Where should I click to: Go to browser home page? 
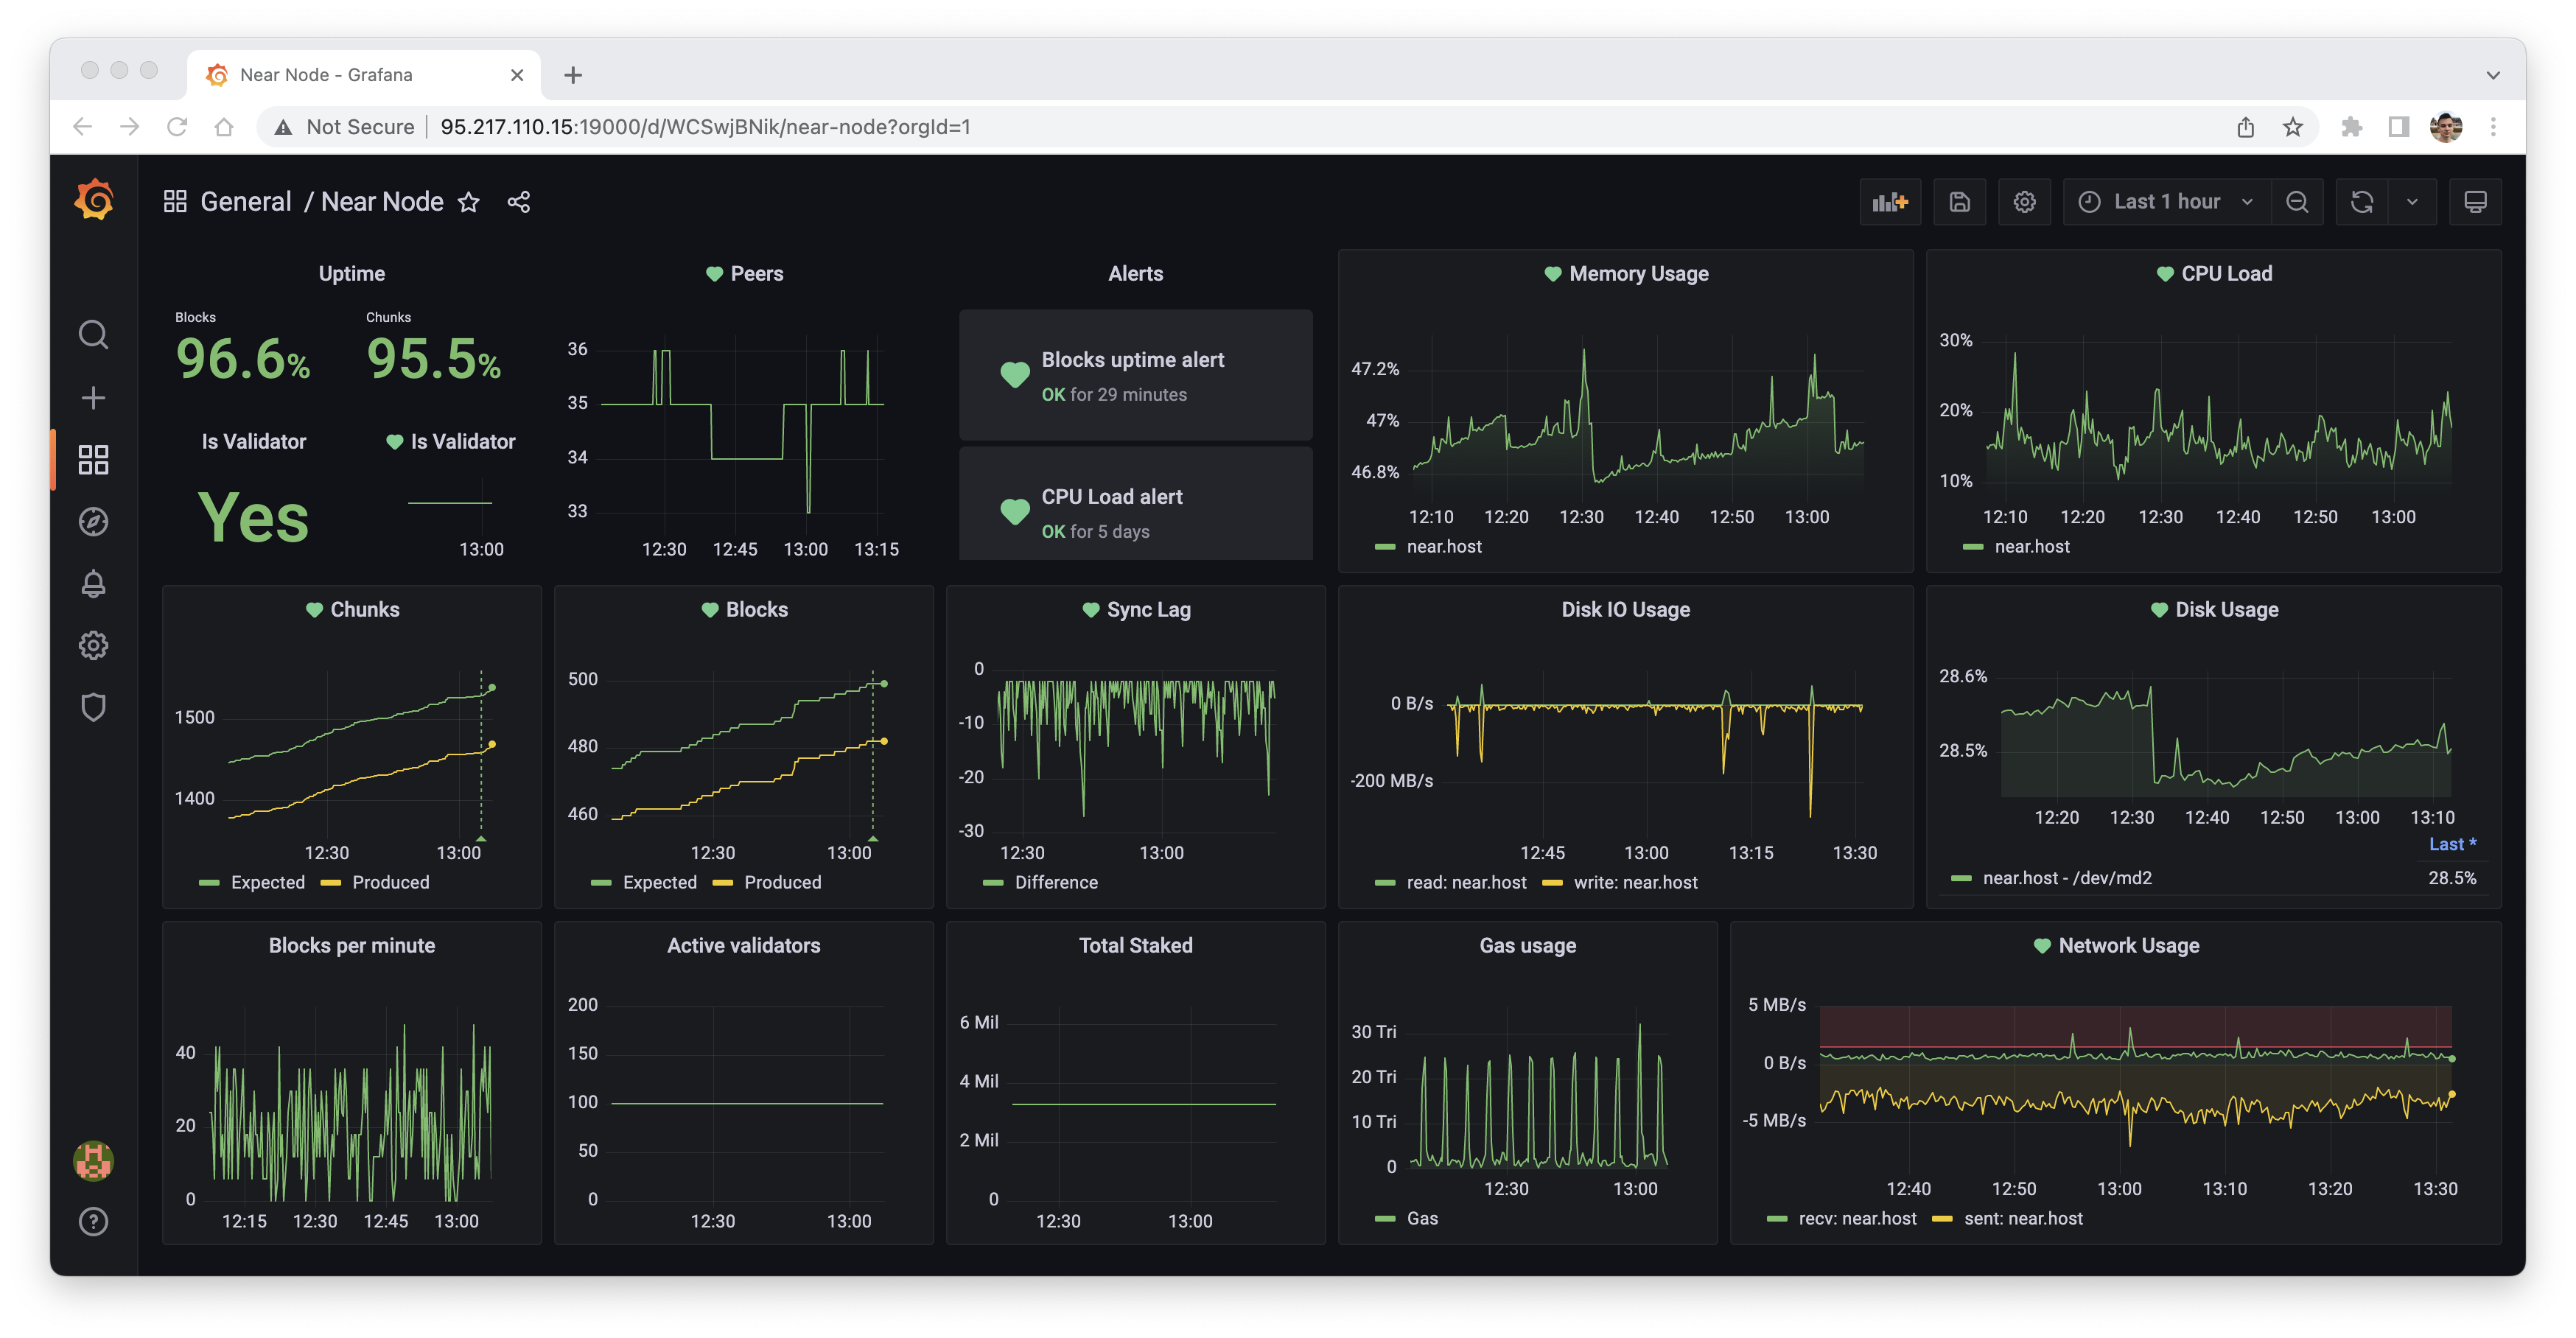[224, 127]
